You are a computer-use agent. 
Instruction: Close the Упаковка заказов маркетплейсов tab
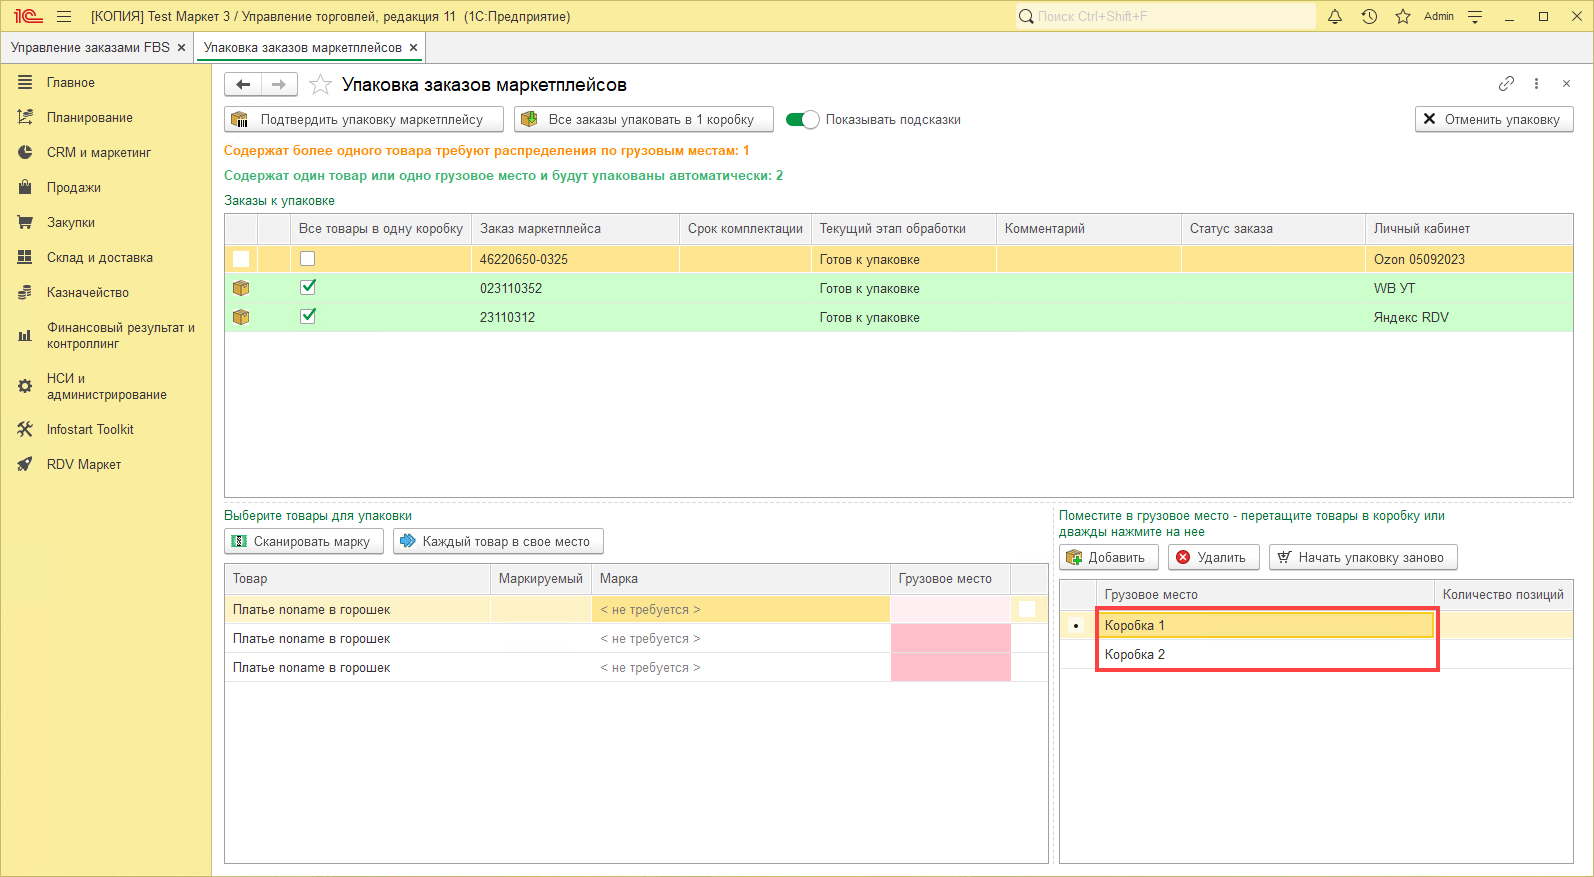413,48
